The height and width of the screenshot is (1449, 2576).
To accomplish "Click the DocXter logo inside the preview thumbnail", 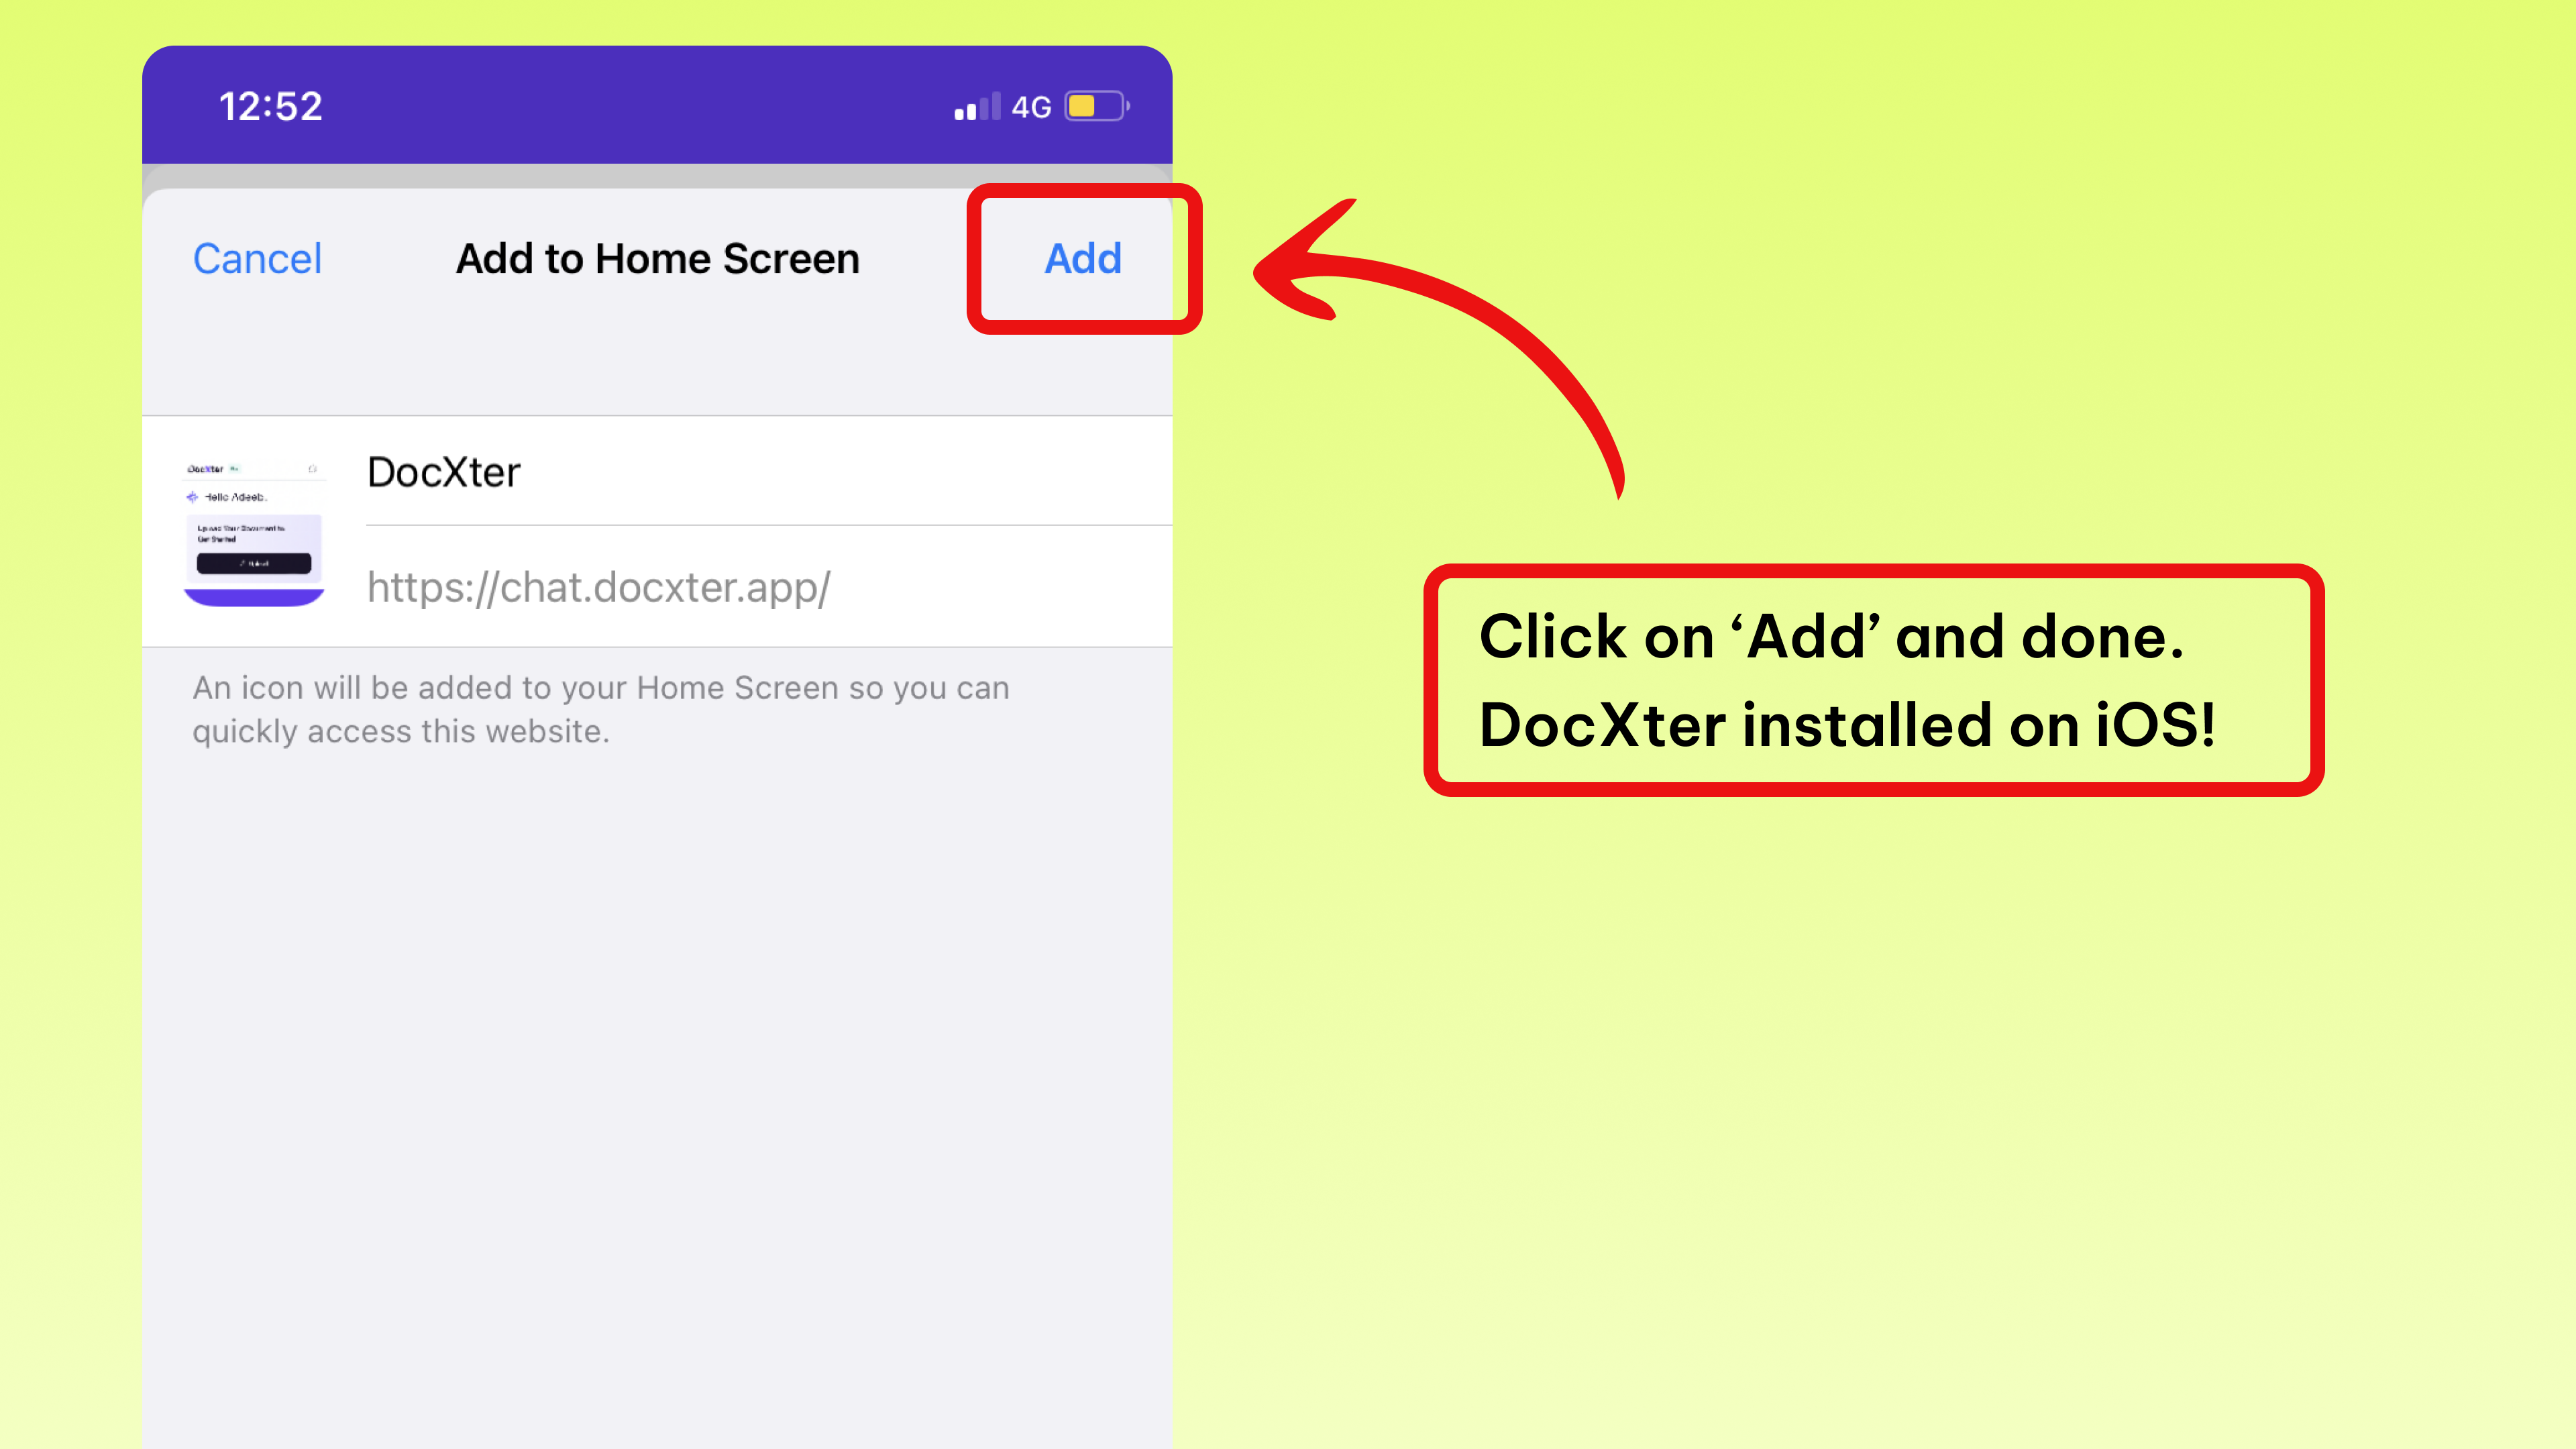I will click(x=206, y=469).
